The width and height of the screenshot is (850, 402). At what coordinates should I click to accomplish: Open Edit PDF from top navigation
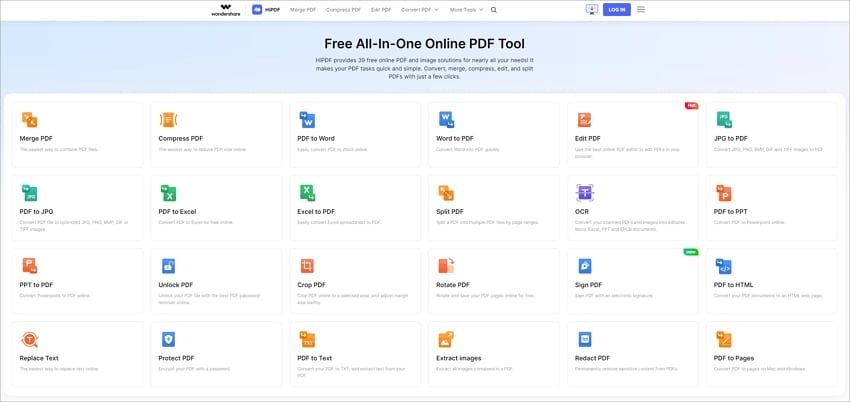tap(381, 9)
